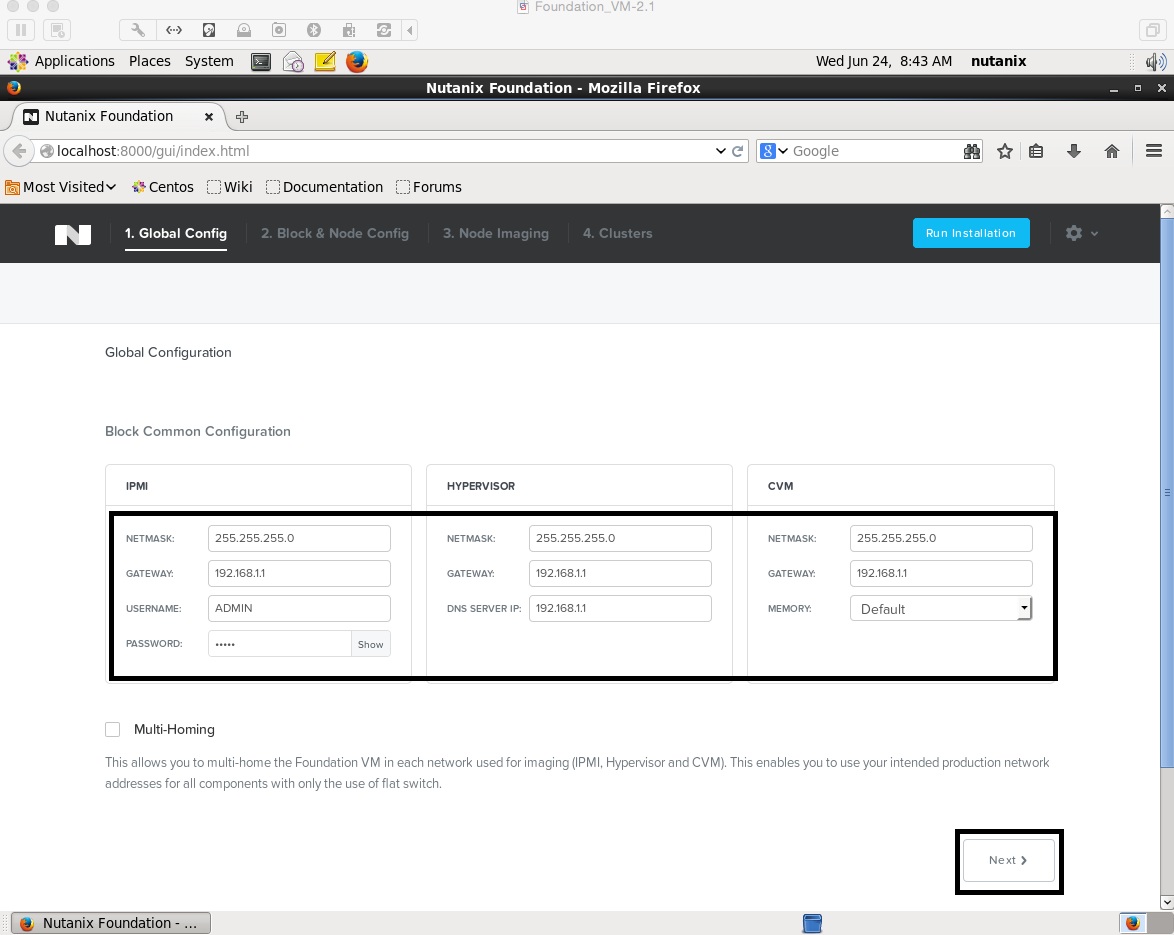Show the IPMI password
The width and height of the screenshot is (1174, 935).
click(370, 644)
